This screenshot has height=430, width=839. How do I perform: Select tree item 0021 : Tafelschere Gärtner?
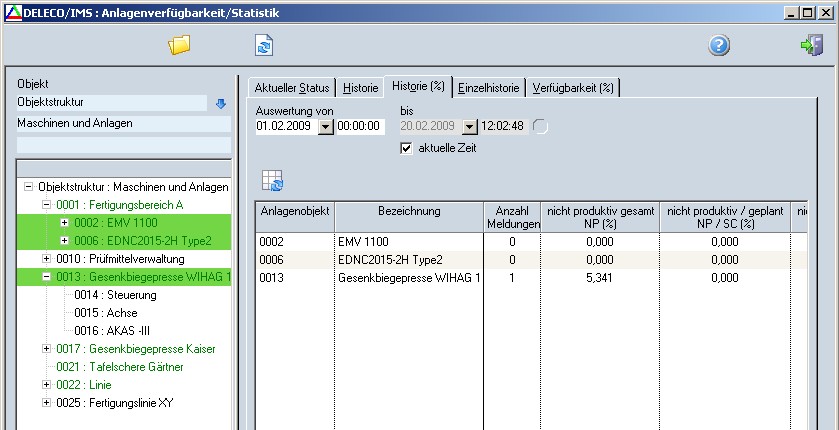pos(121,367)
